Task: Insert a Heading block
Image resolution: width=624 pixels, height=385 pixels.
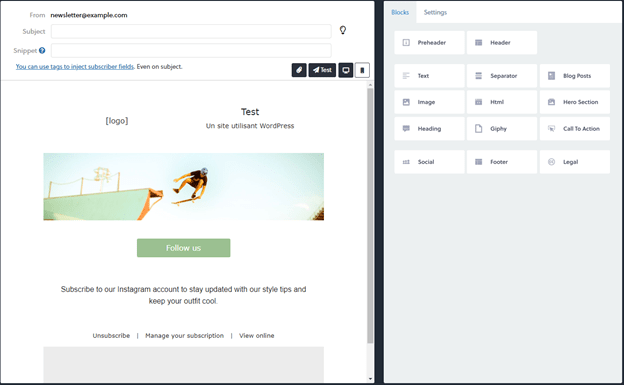Action: [429, 129]
